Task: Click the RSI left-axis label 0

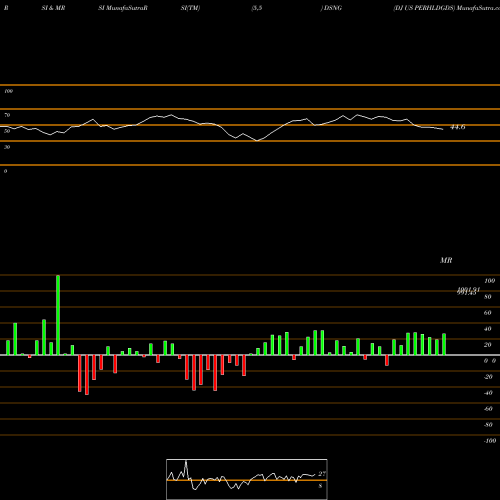Action: point(5,171)
